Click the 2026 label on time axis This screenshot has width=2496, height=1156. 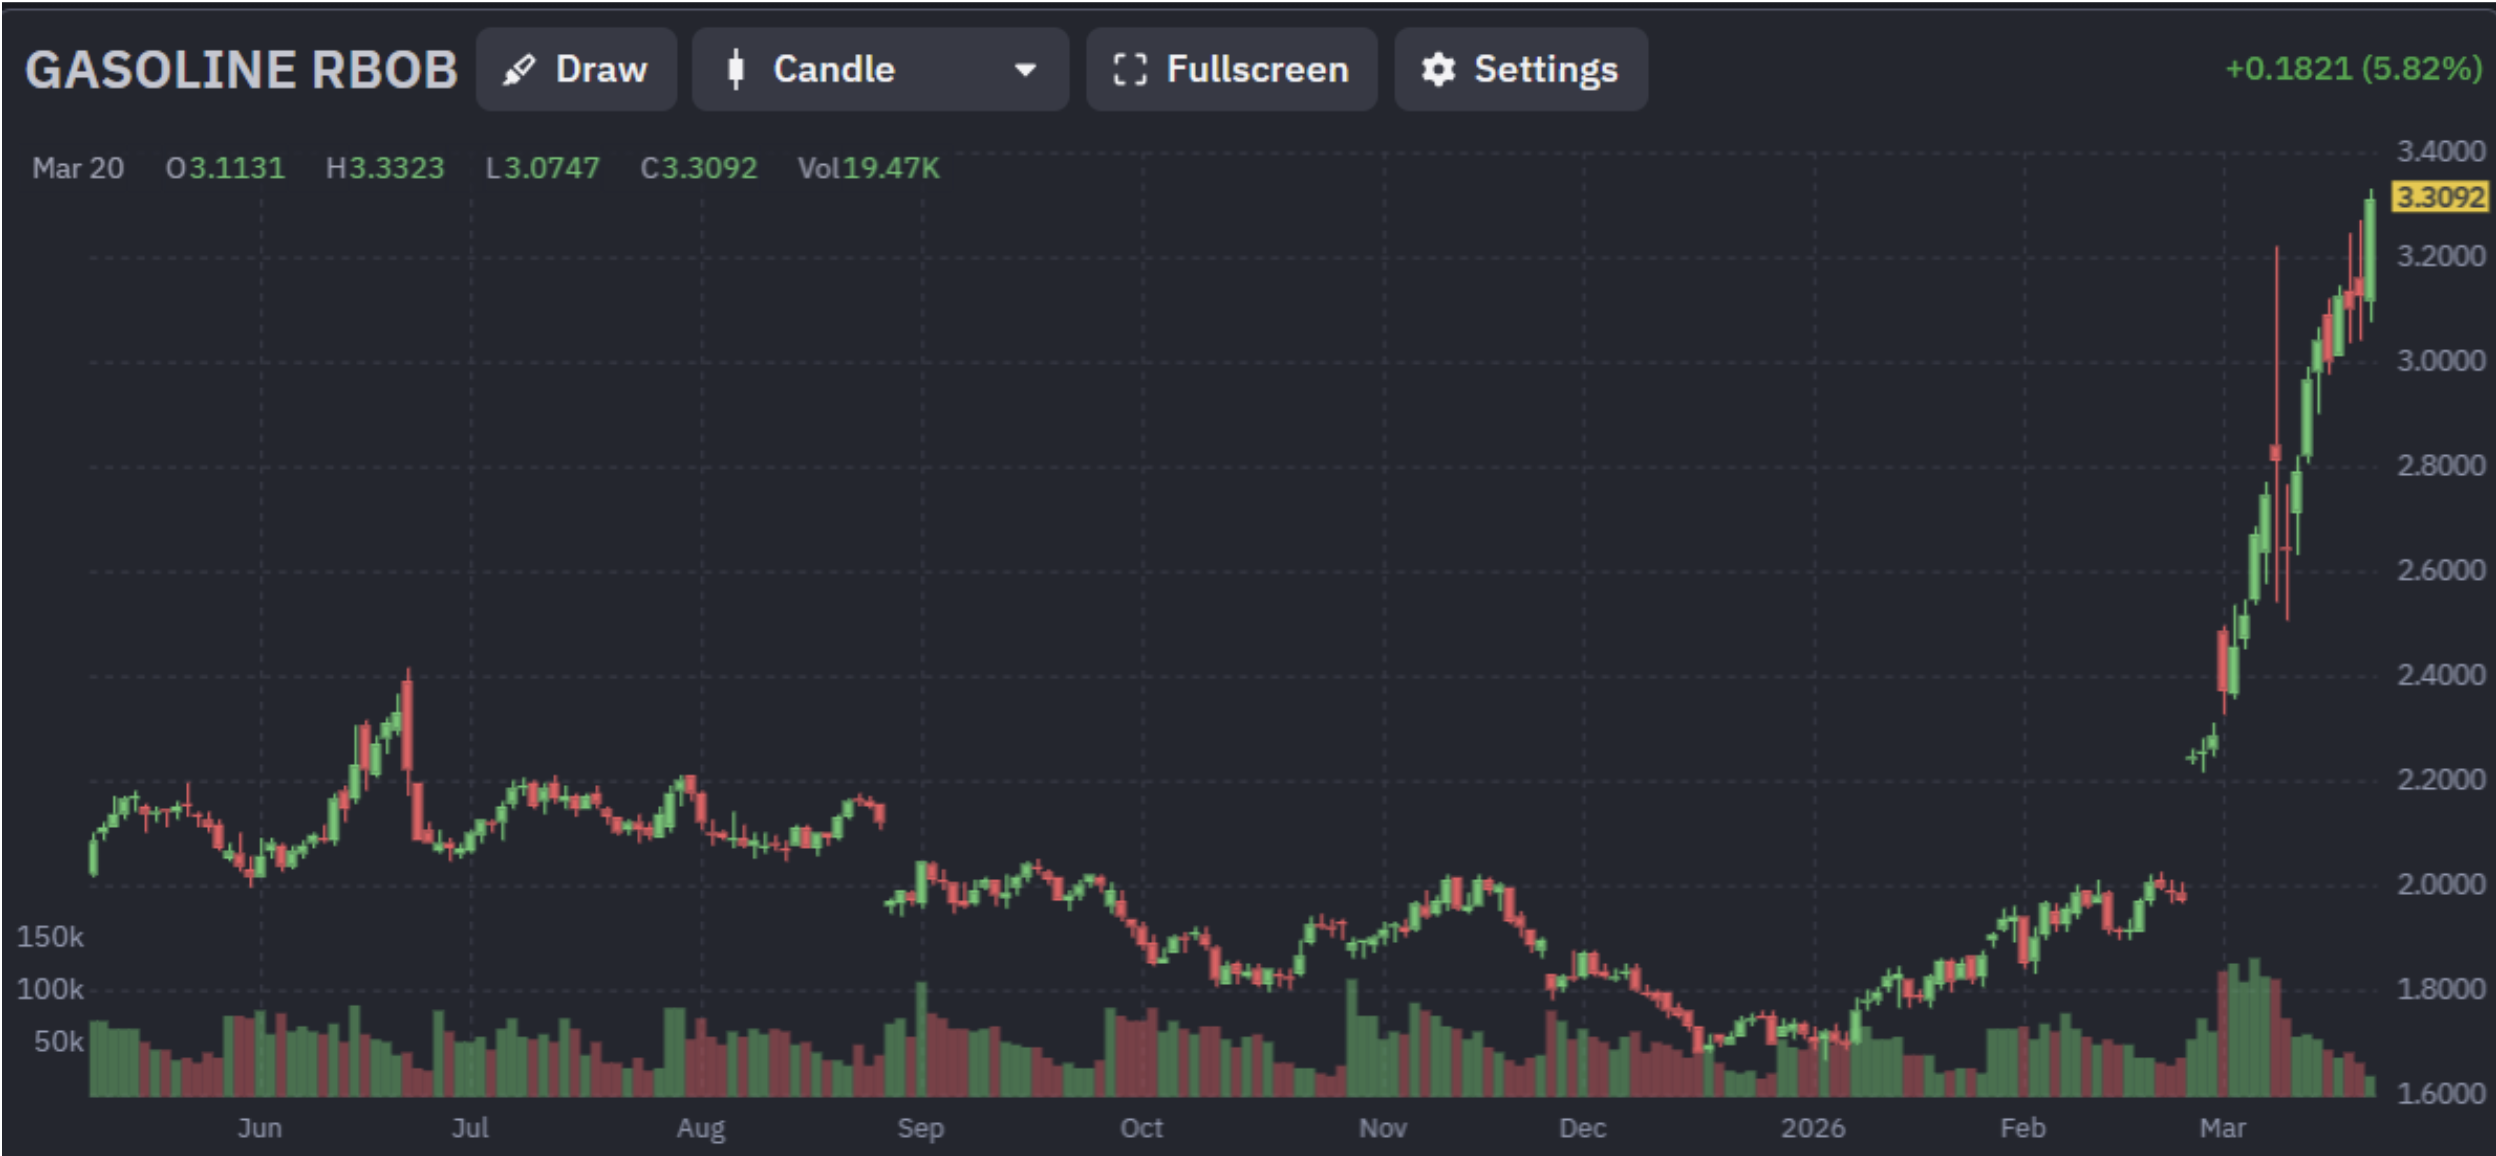point(1812,1128)
